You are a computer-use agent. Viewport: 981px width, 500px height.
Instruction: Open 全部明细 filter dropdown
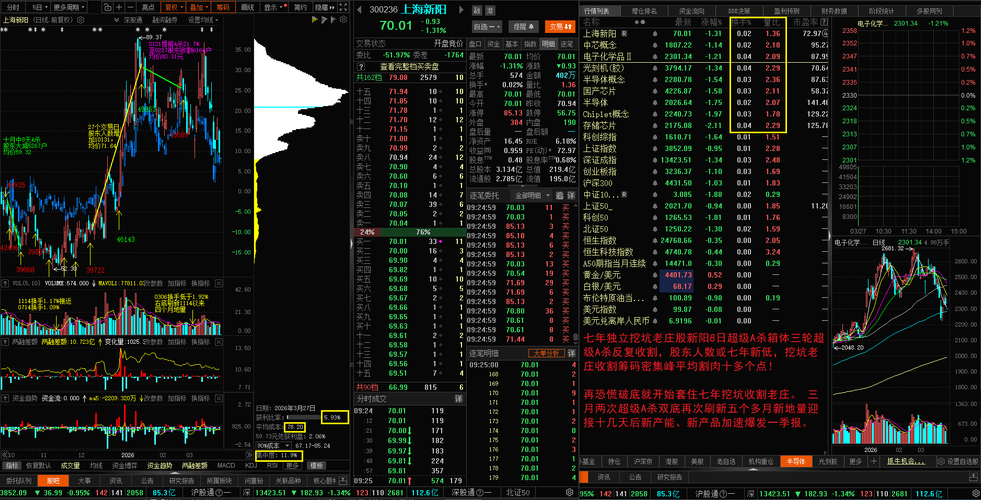[531, 195]
